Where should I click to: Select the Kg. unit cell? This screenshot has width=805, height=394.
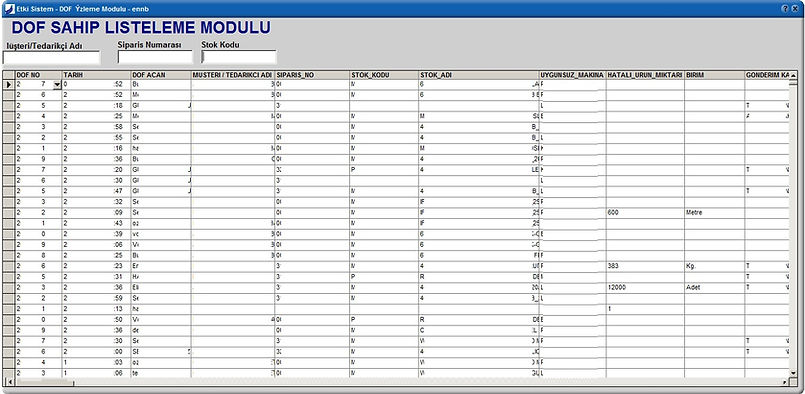pyautogui.click(x=714, y=266)
